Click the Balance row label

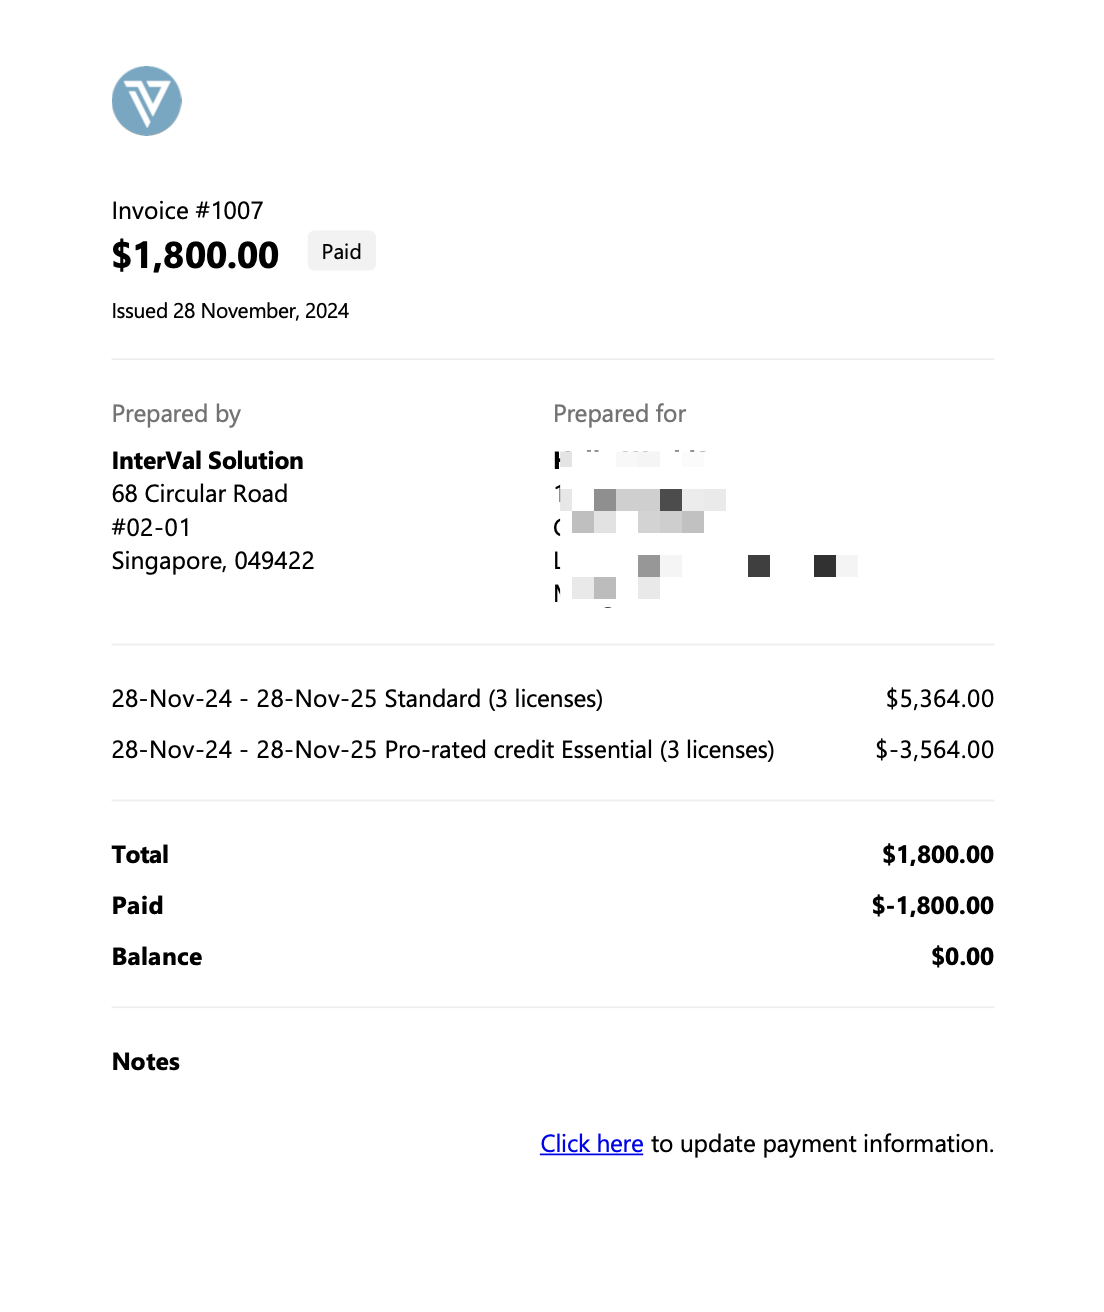(x=157, y=957)
